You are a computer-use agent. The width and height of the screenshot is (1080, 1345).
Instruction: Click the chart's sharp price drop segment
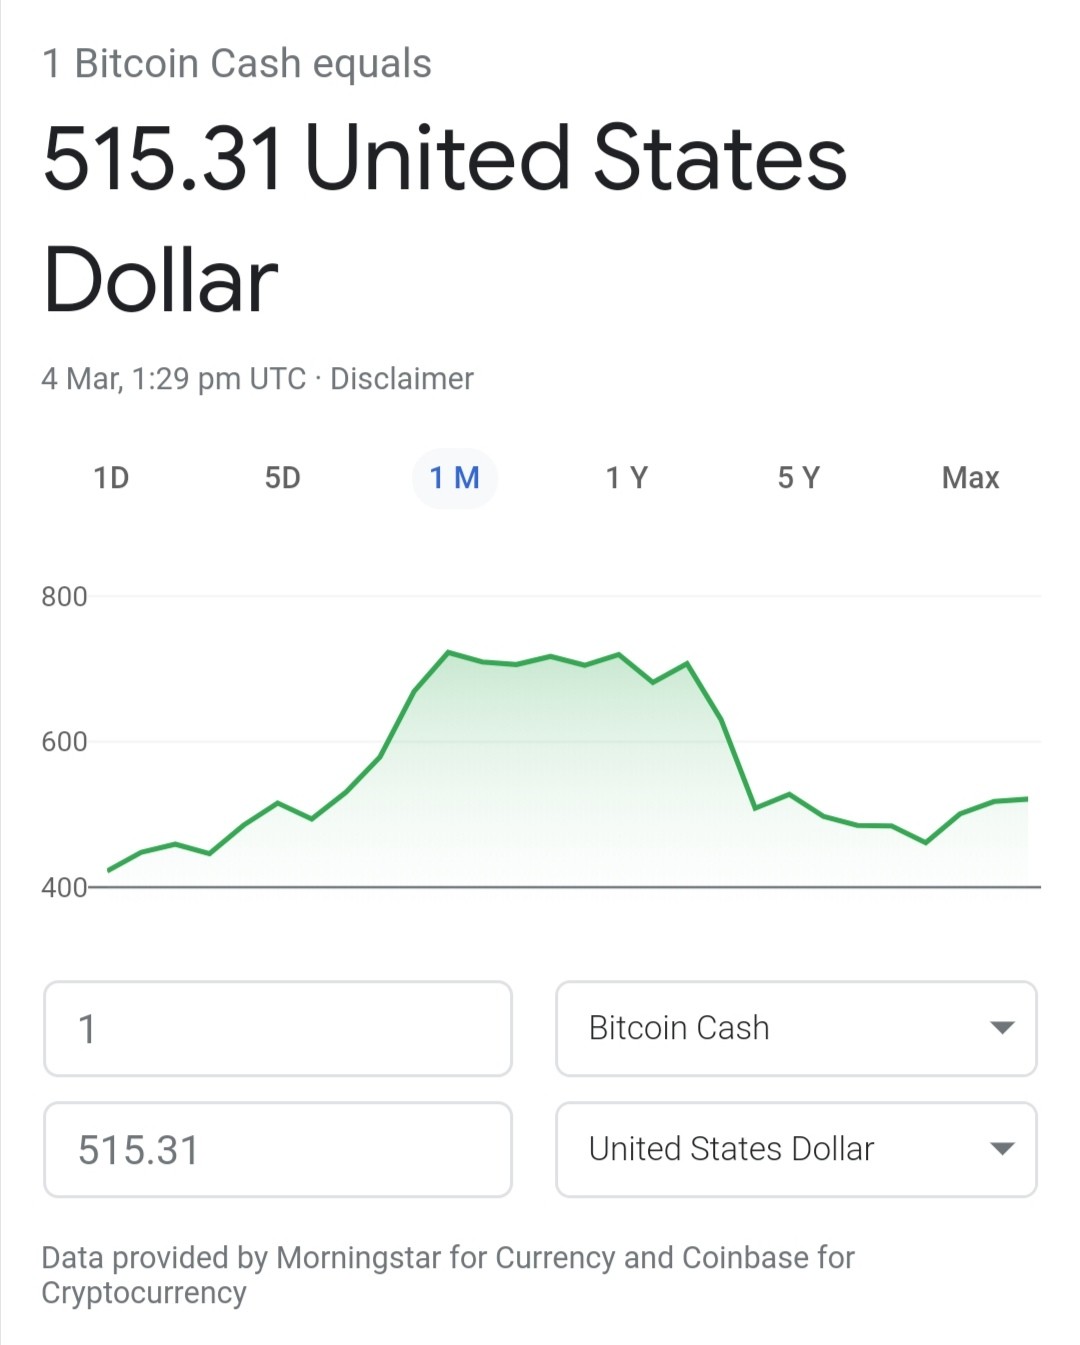[x=738, y=763]
